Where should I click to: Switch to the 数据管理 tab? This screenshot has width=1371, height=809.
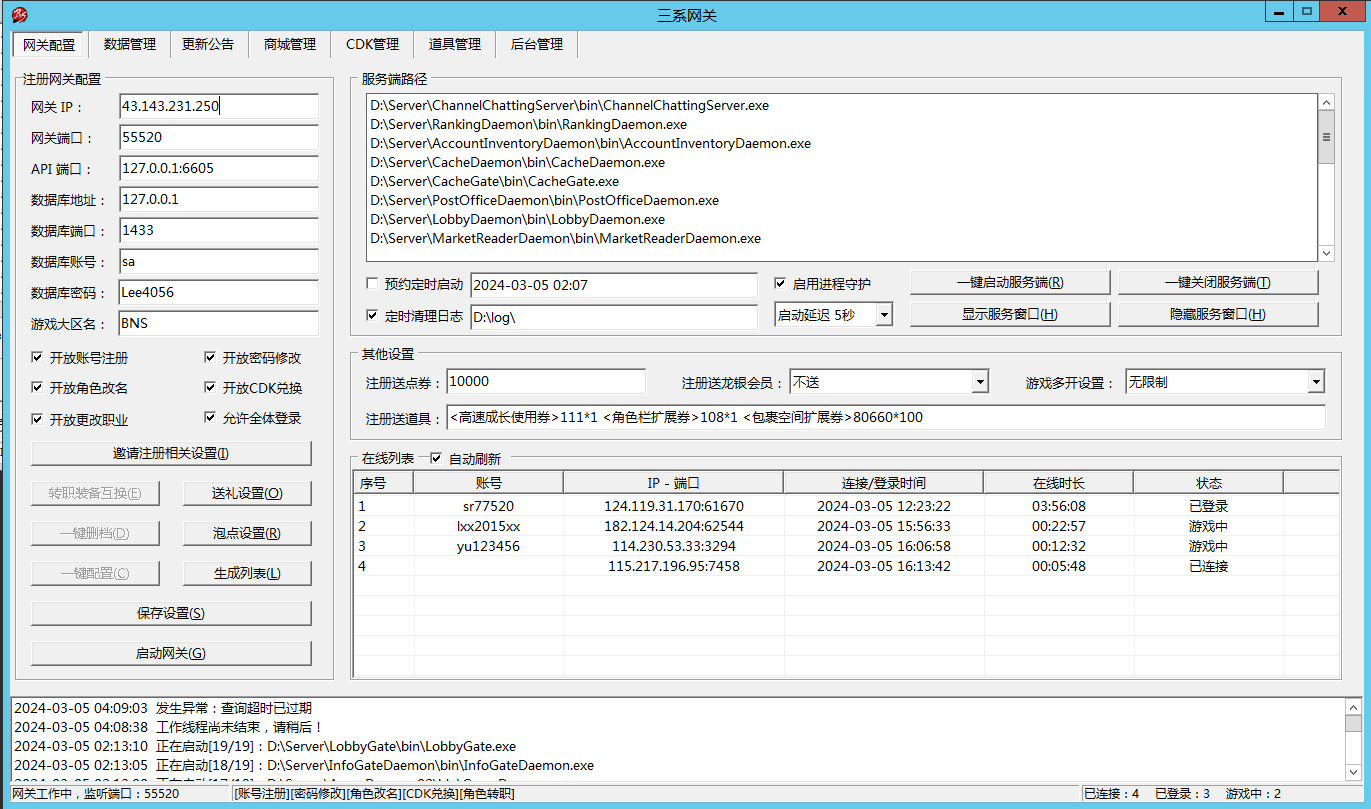tap(130, 44)
